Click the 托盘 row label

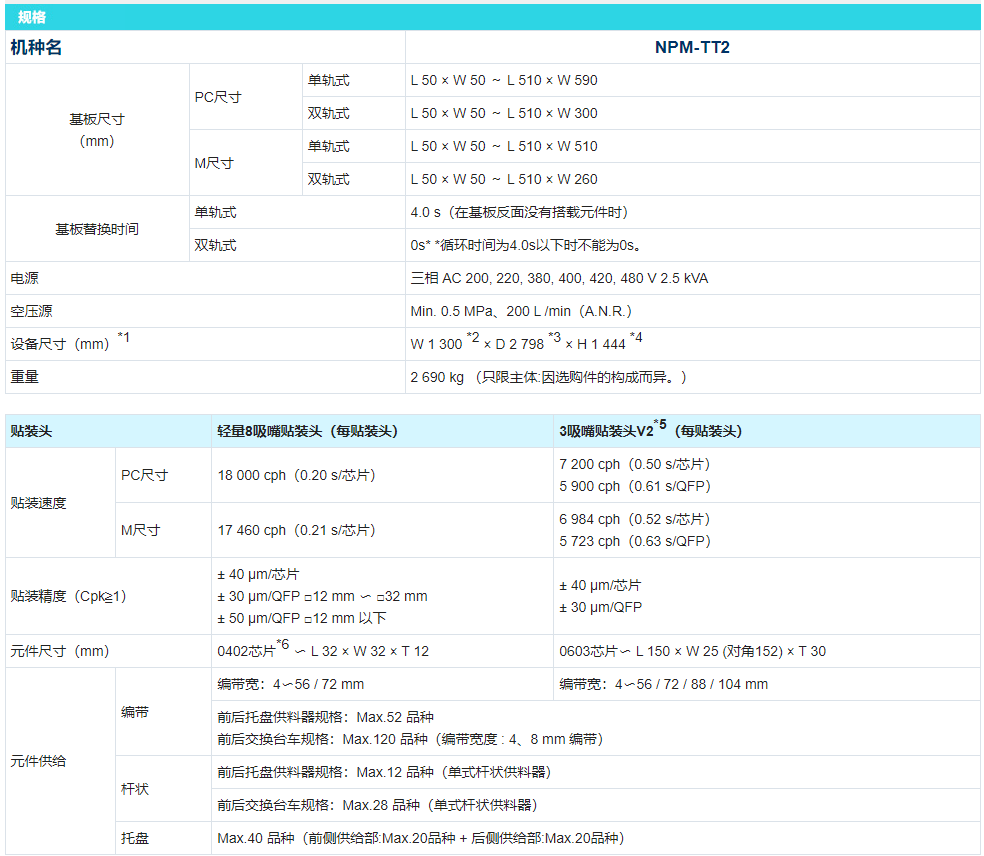[135, 838]
